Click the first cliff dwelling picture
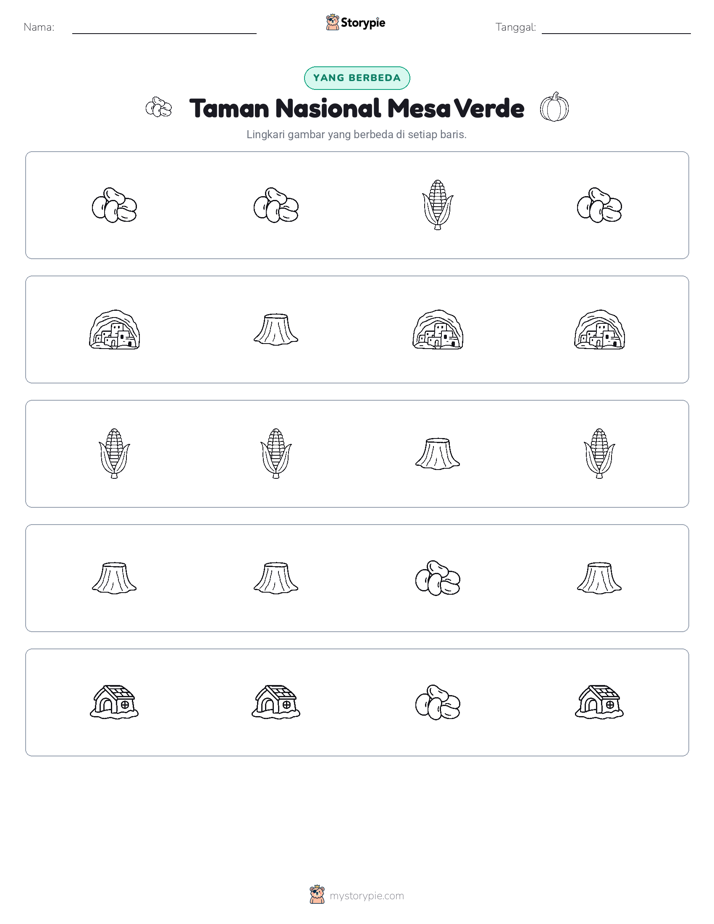 pos(114,329)
